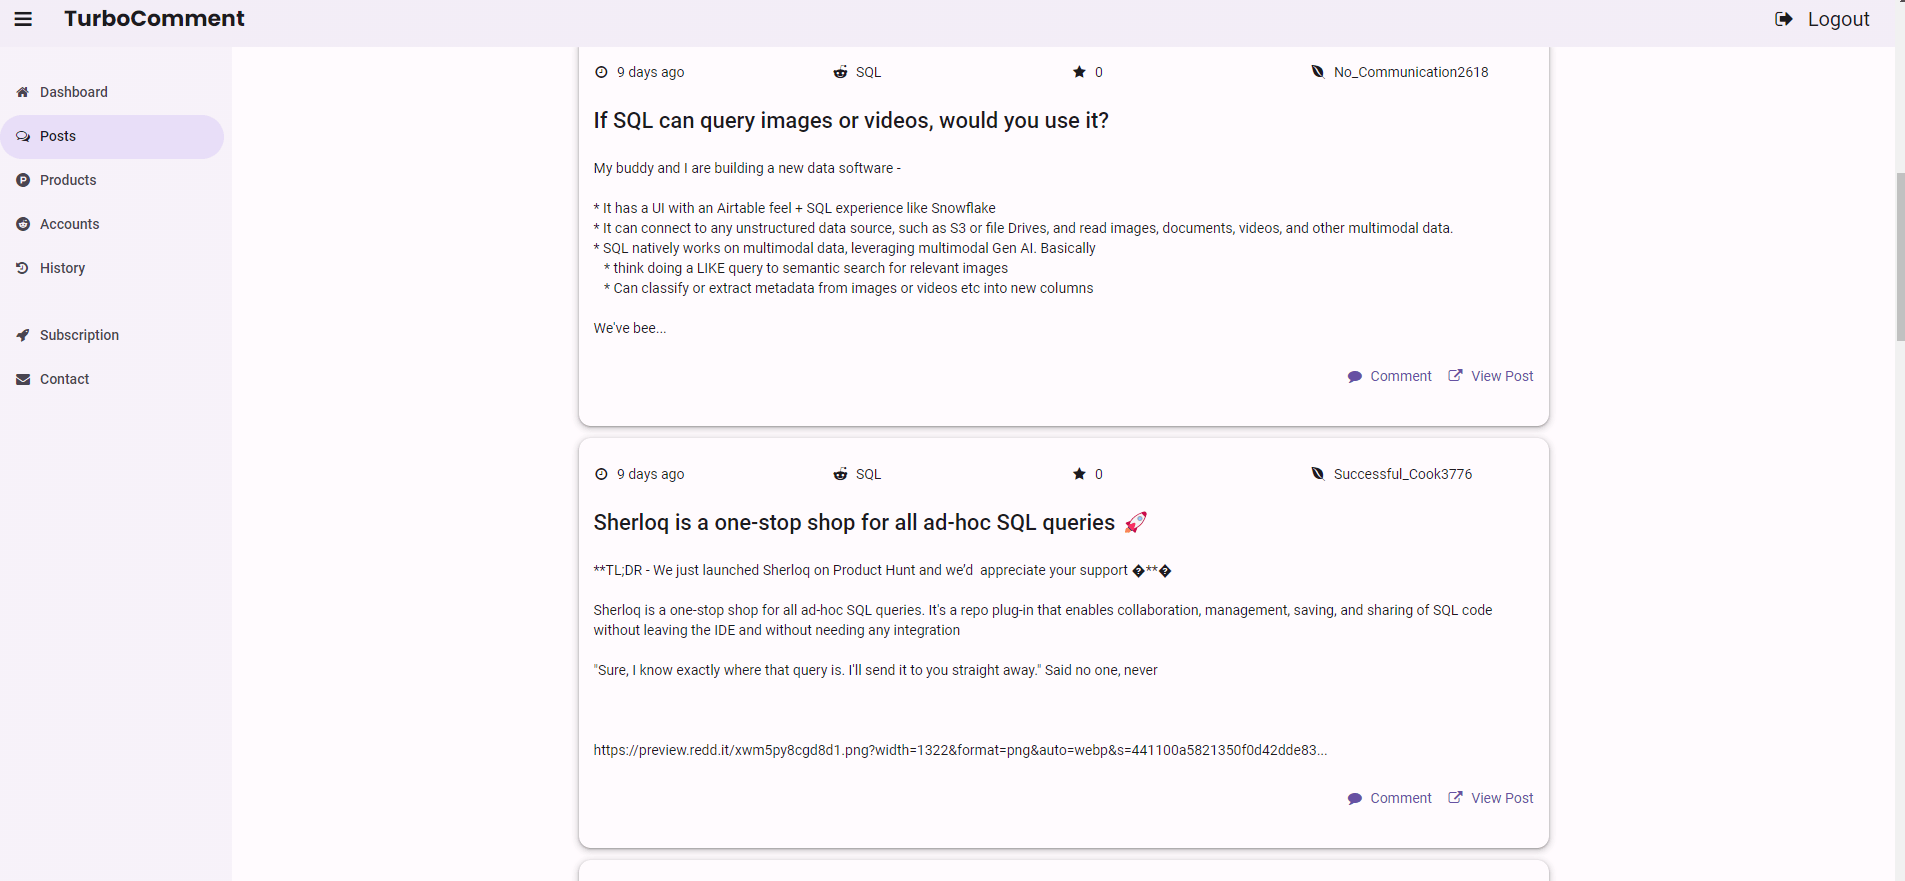Open the History menu item
1905x881 pixels.
tap(62, 268)
